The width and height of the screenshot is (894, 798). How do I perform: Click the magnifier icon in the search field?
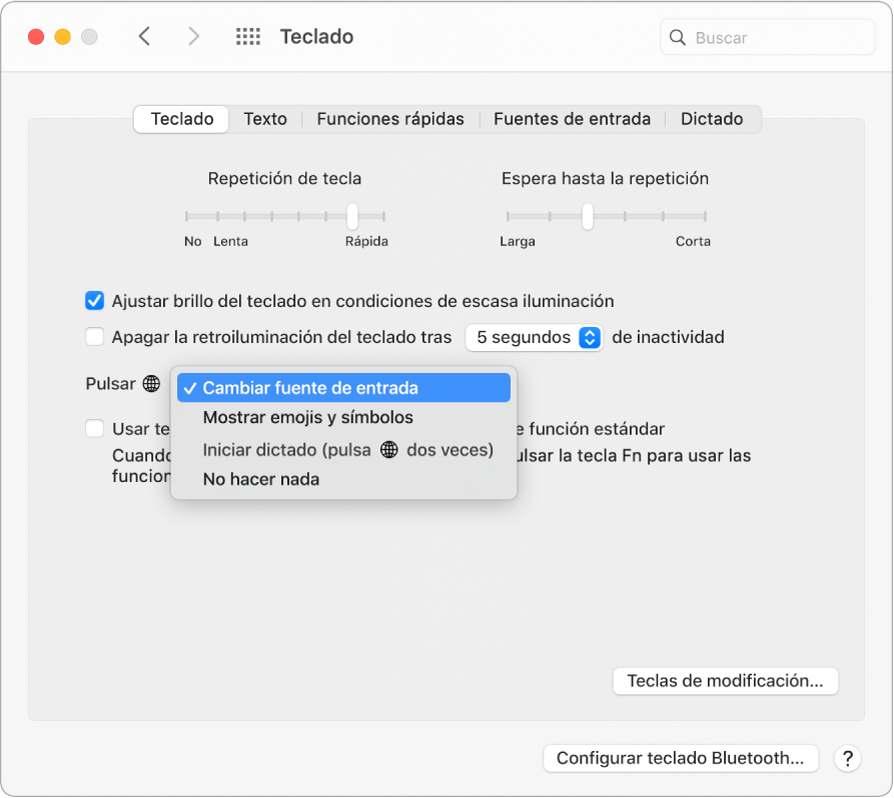point(677,36)
